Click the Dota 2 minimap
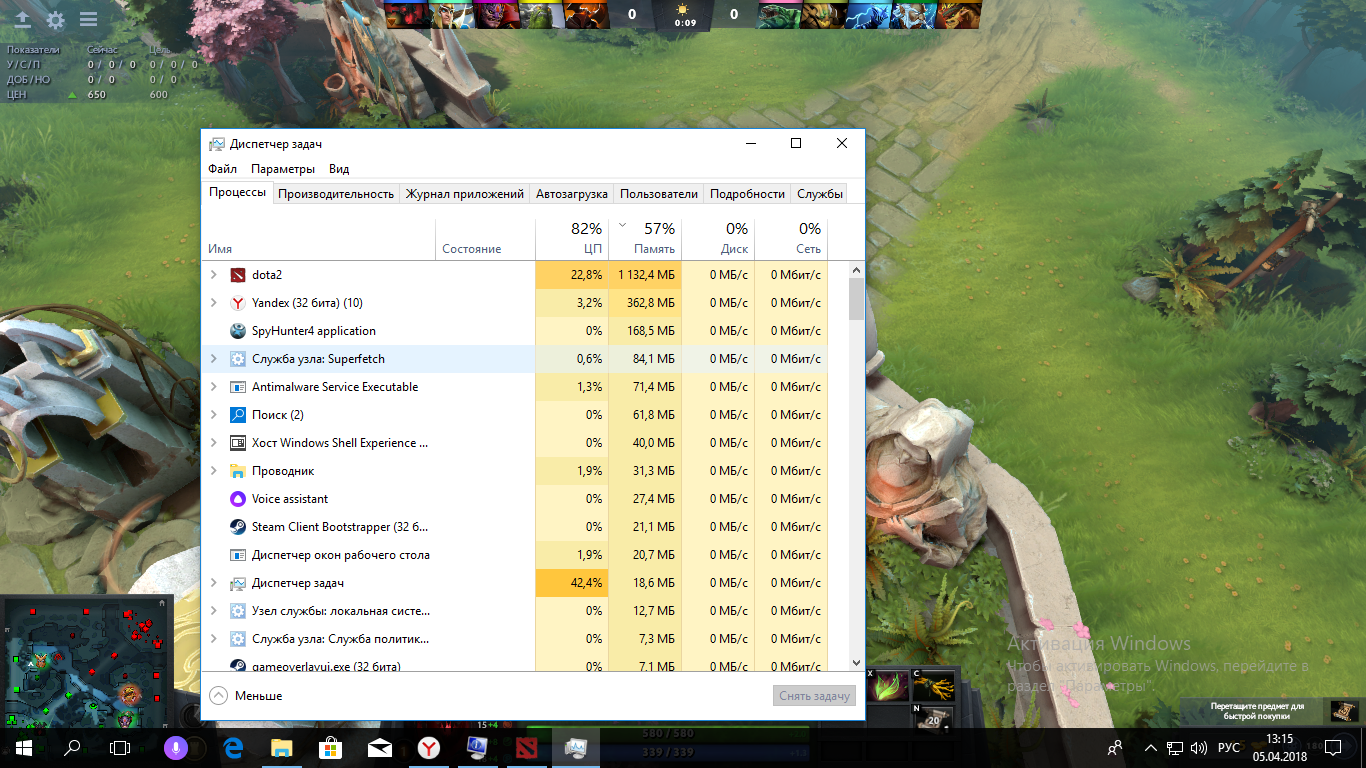 (x=86, y=662)
